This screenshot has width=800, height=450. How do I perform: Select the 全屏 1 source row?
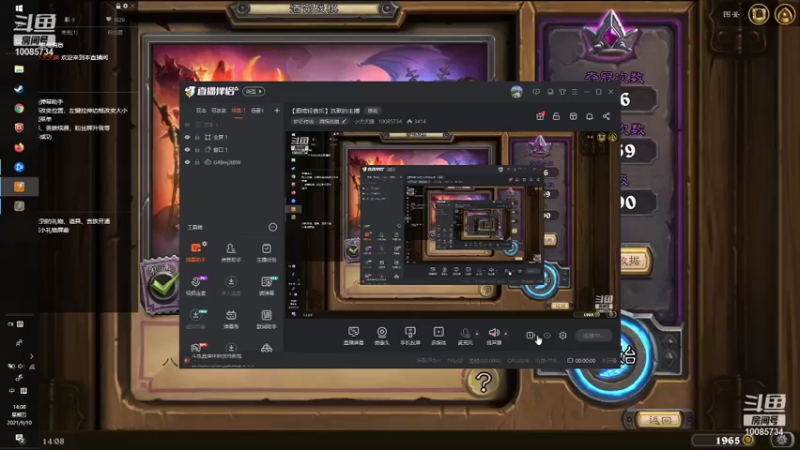(x=232, y=137)
